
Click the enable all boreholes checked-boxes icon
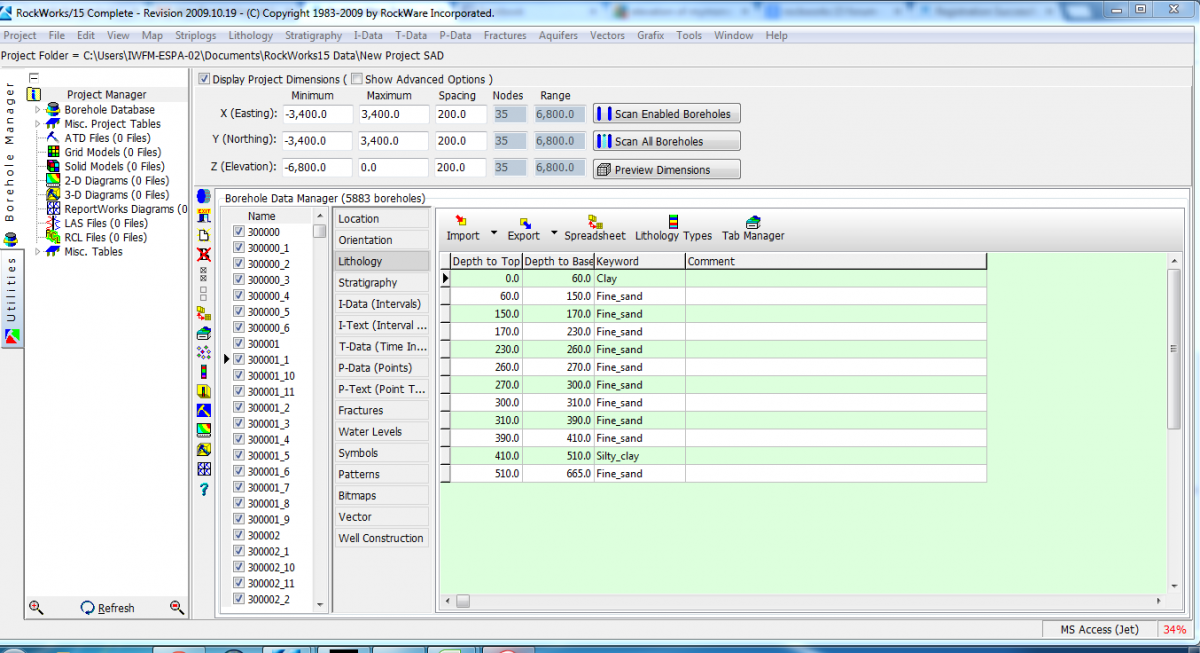coord(204,274)
